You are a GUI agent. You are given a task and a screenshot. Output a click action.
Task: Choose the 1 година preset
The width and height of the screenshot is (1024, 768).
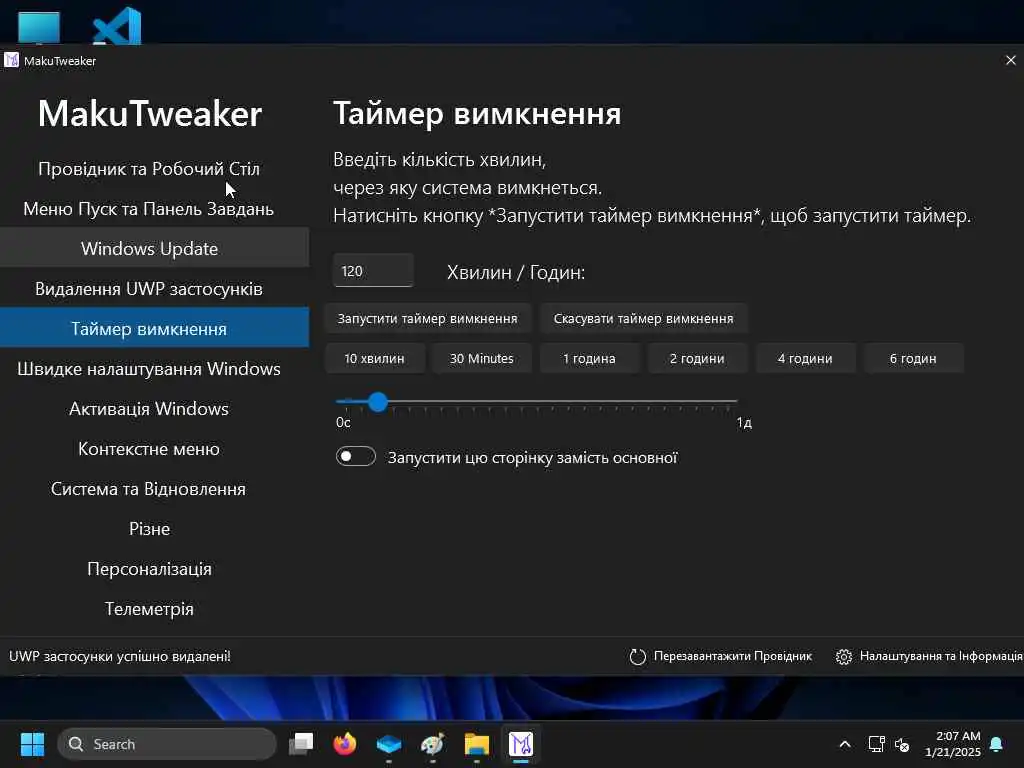click(x=589, y=359)
